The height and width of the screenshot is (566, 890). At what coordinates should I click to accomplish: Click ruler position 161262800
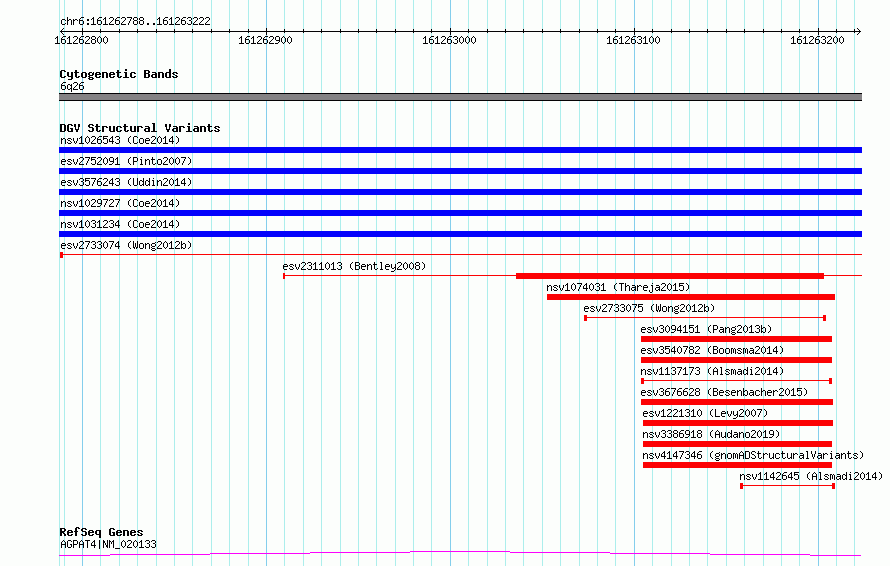pos(81,40)
